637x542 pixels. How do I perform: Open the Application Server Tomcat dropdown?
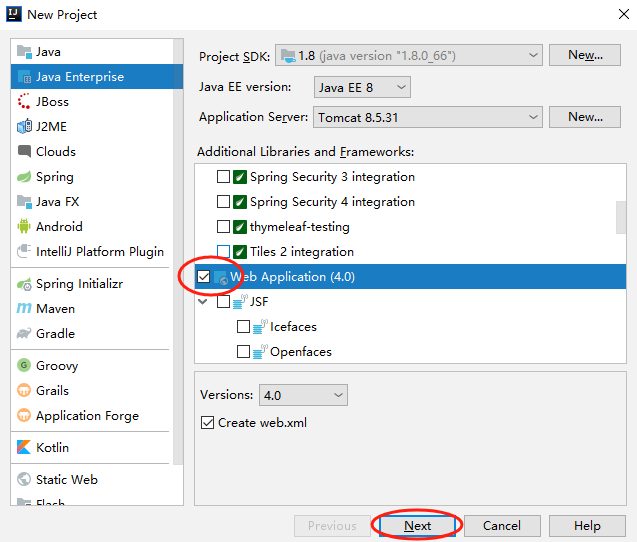coord(428,117)
